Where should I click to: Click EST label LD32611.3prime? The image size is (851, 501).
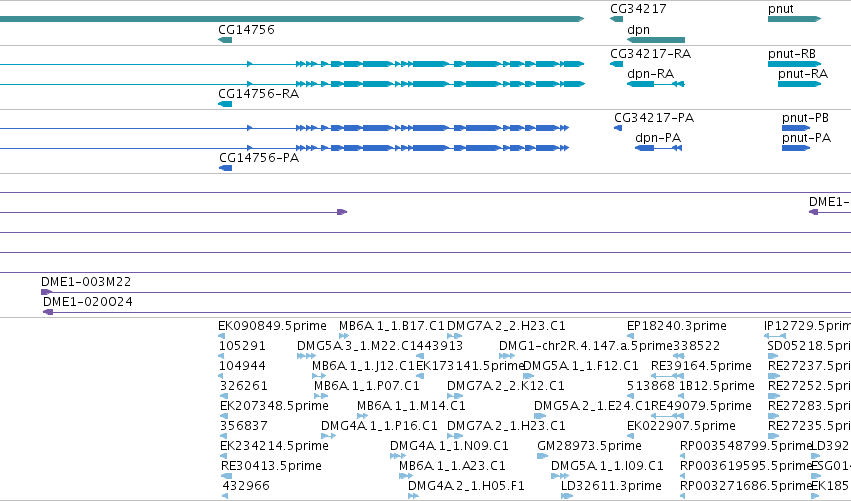[x=611, y=486]
